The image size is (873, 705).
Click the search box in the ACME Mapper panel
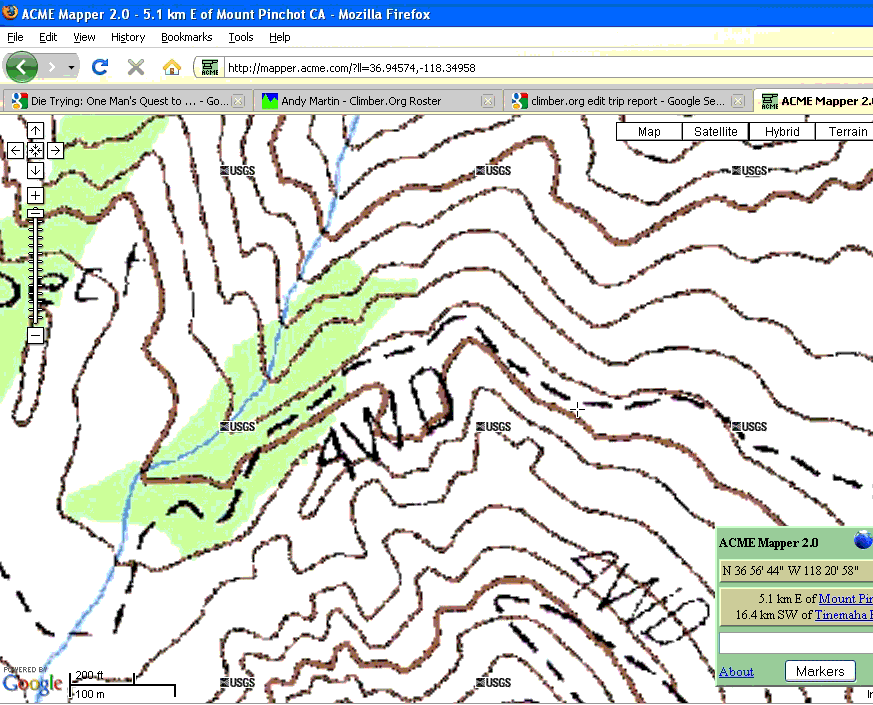pos(795,642)
